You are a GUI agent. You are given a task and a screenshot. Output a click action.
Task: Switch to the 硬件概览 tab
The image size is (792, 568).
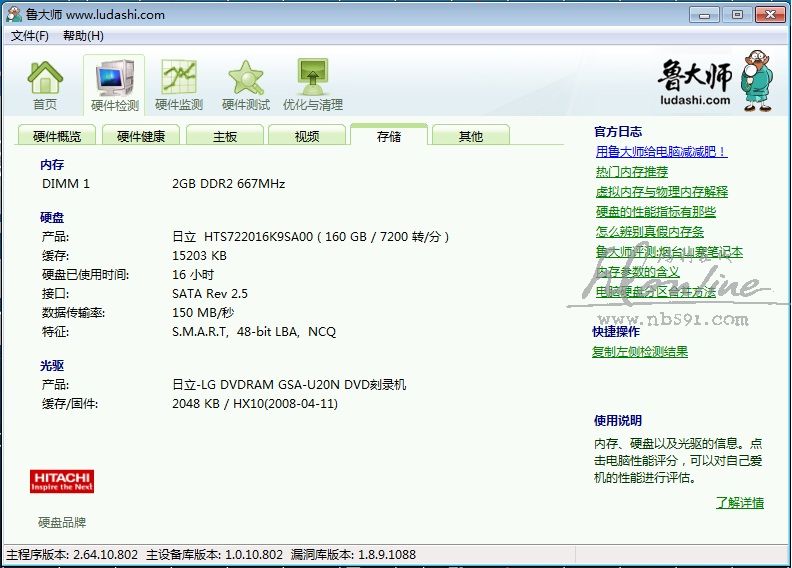pos(57,136)
